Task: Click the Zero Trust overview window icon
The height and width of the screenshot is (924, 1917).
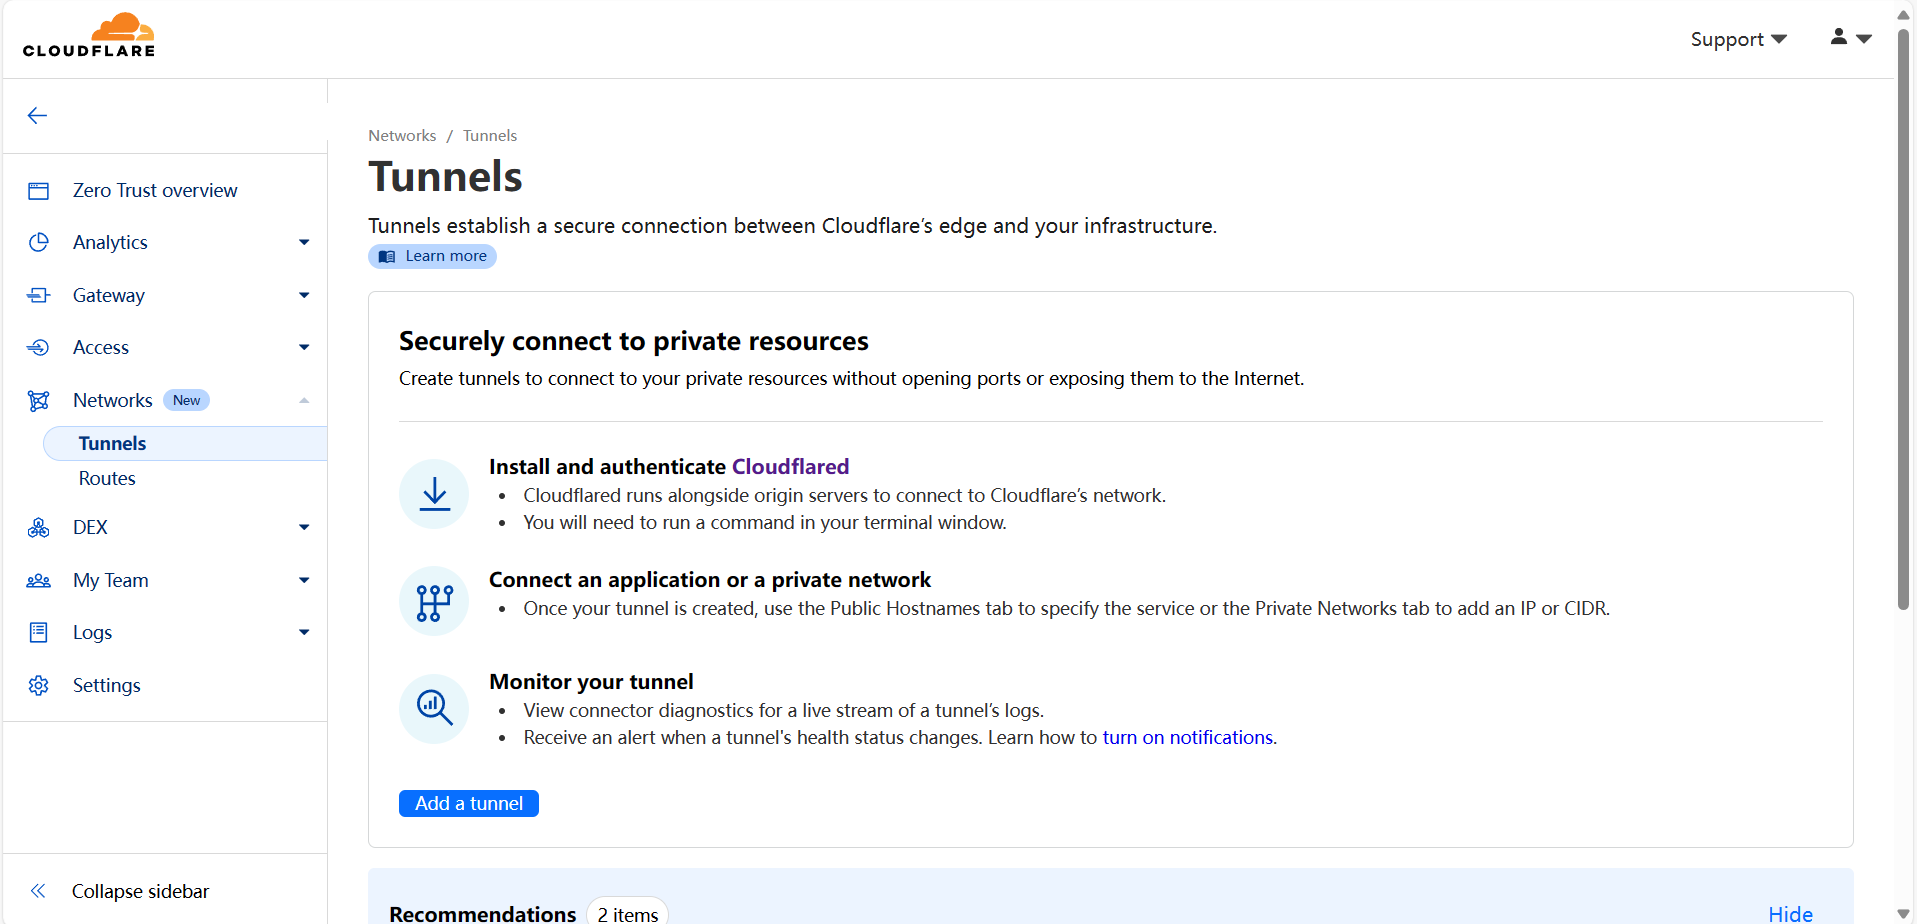Action: click(39, 191)
